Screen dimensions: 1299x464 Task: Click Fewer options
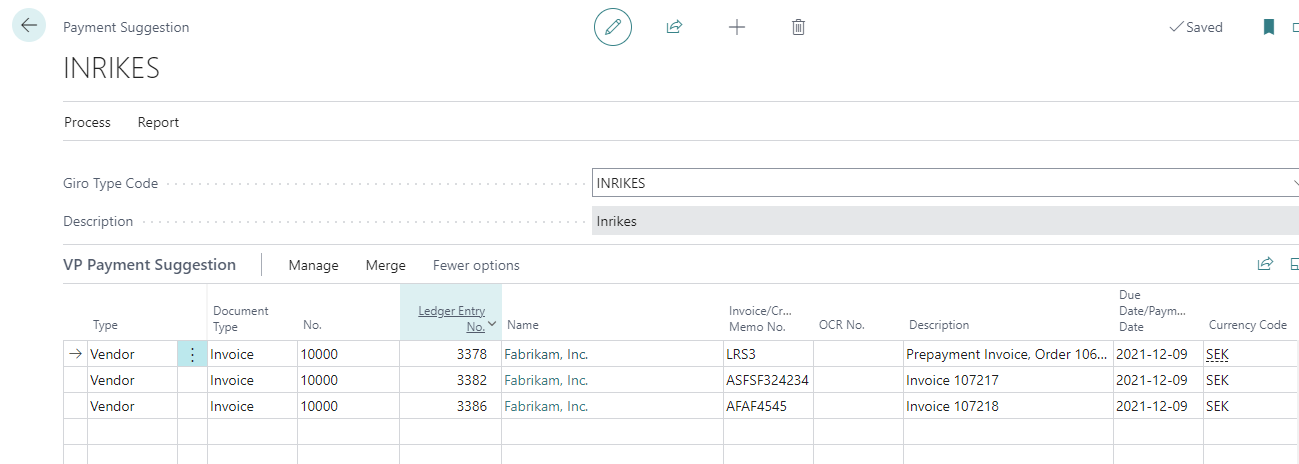(x=476, y=265)
